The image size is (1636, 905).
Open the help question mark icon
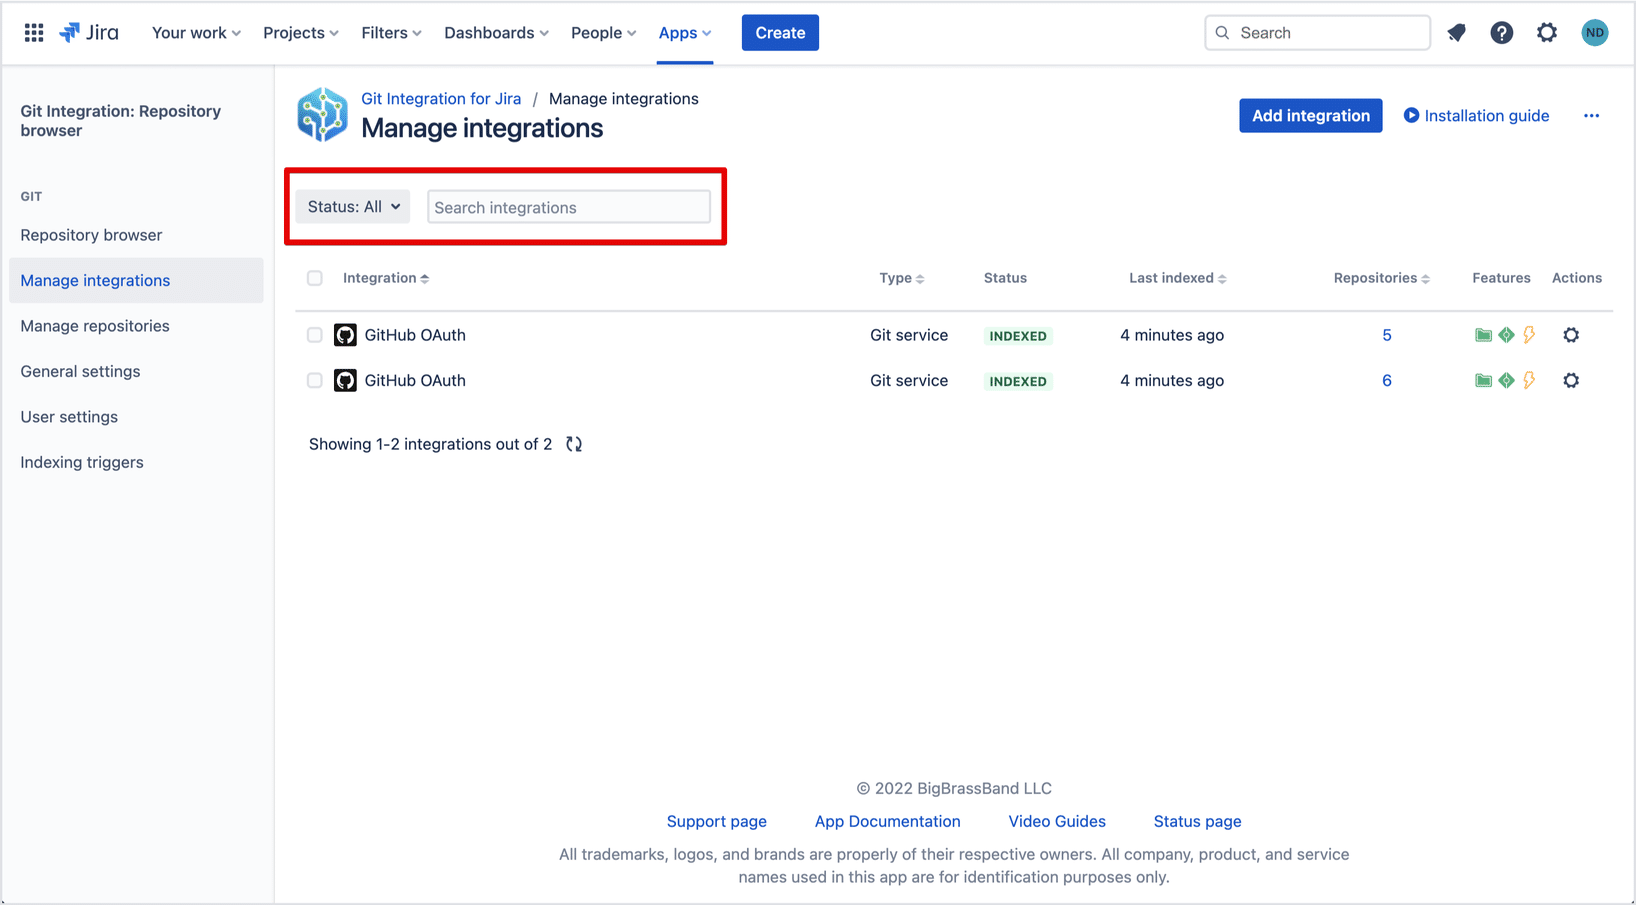(x=1501, y=33)
